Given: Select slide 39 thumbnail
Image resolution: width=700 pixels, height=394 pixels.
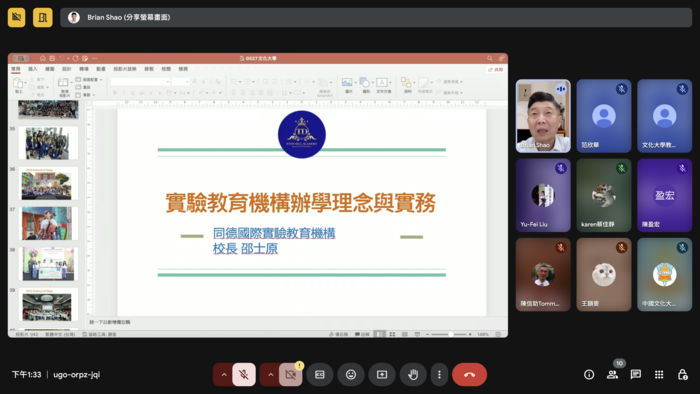Looking at the screenshot, I should [x=48, y=305].
